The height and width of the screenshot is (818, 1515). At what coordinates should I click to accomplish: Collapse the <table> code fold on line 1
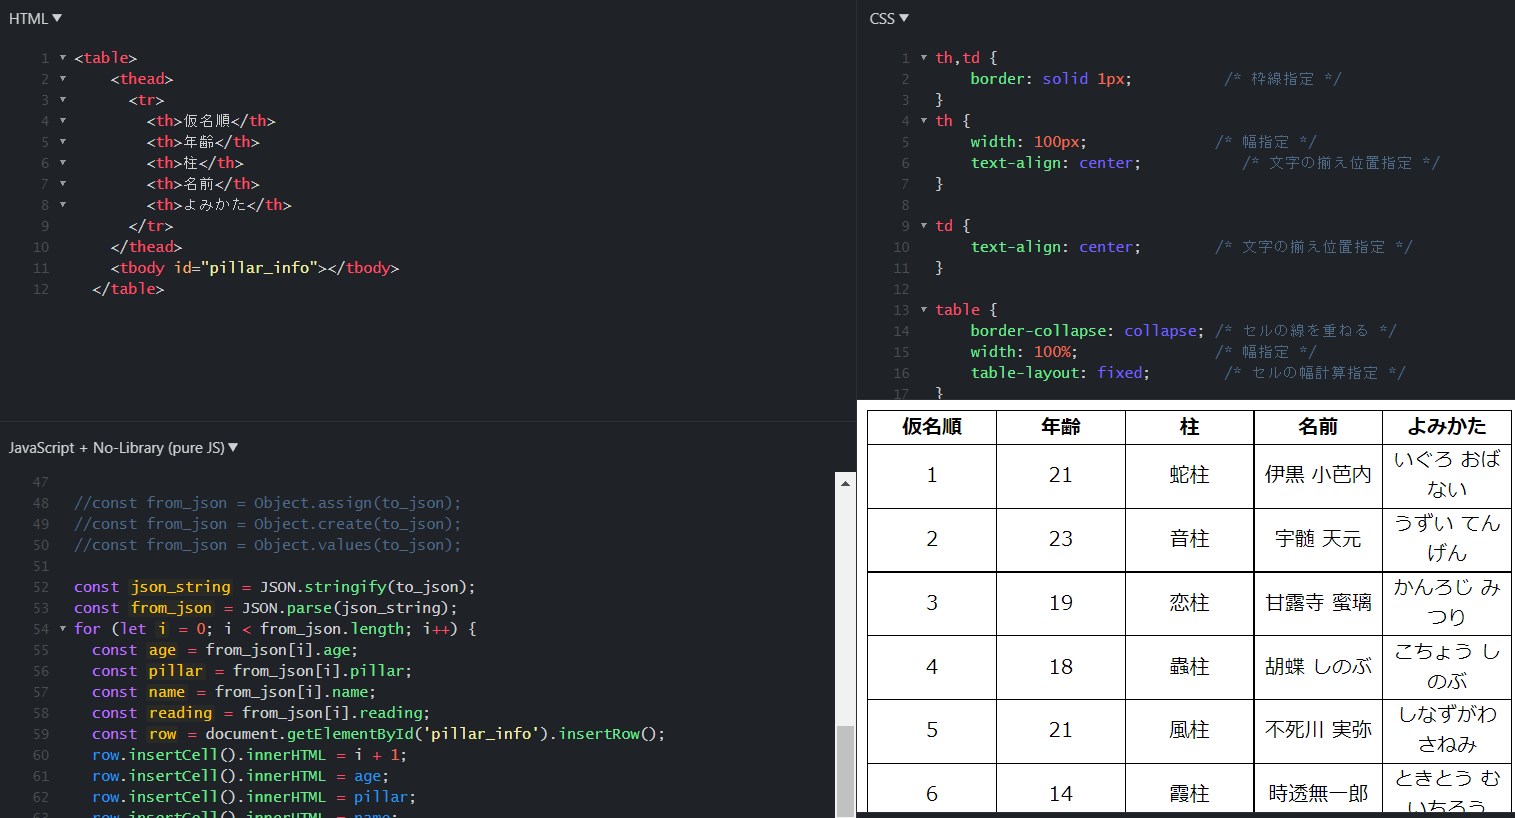pos(62,57)
